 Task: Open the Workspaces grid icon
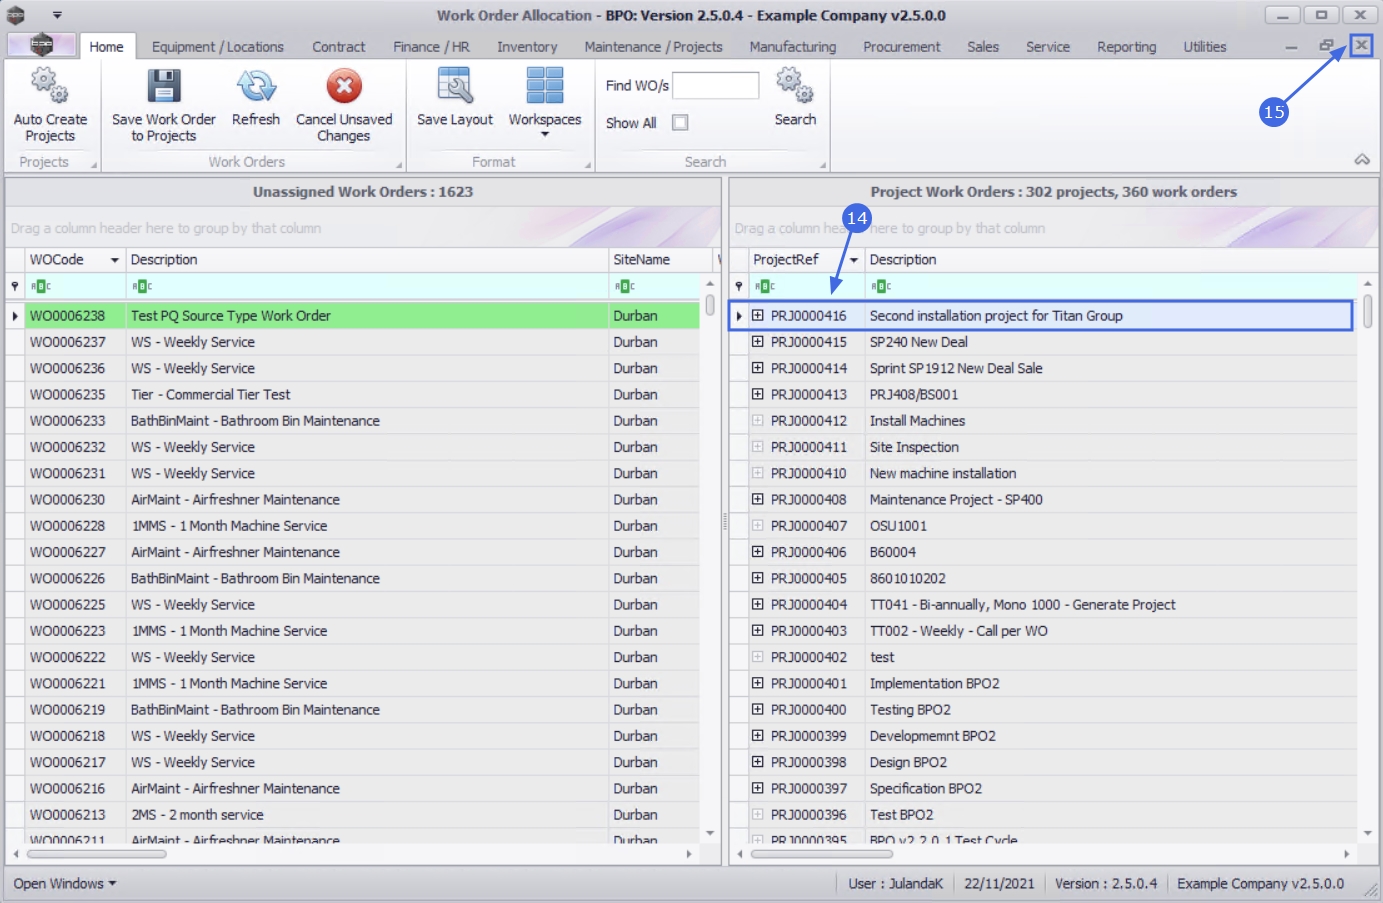(x=545, y=86)
